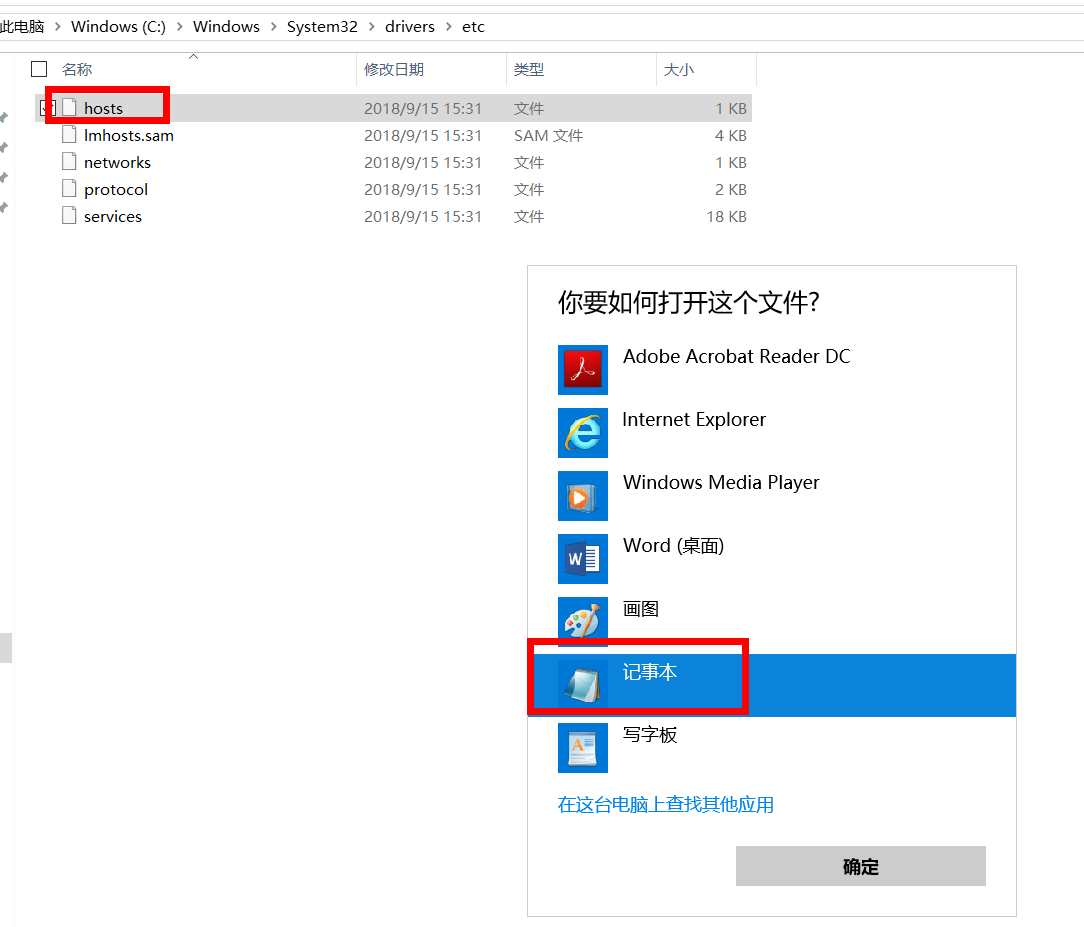Select the services file
The image size is (1084, 927).
112,216
